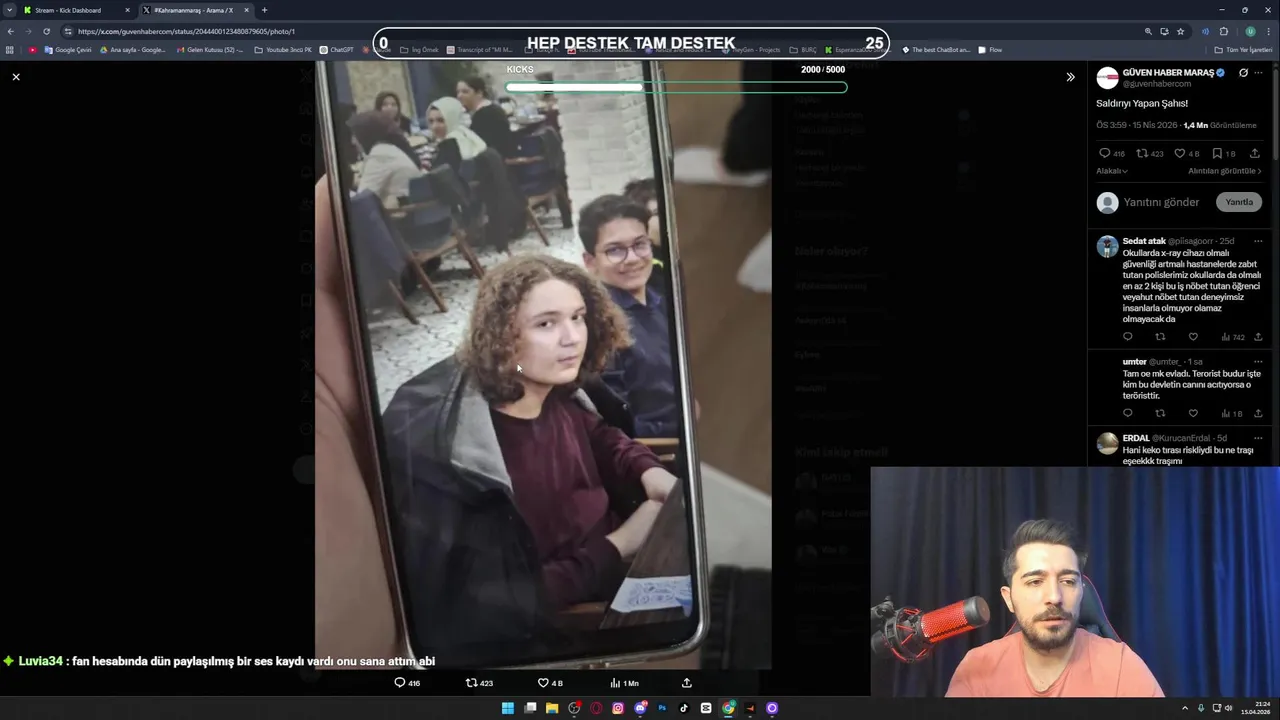Click the Yanıtını gönder reply field
Image resolution: width=1280 pixels, height=720 pixels.
point(1161,202)
